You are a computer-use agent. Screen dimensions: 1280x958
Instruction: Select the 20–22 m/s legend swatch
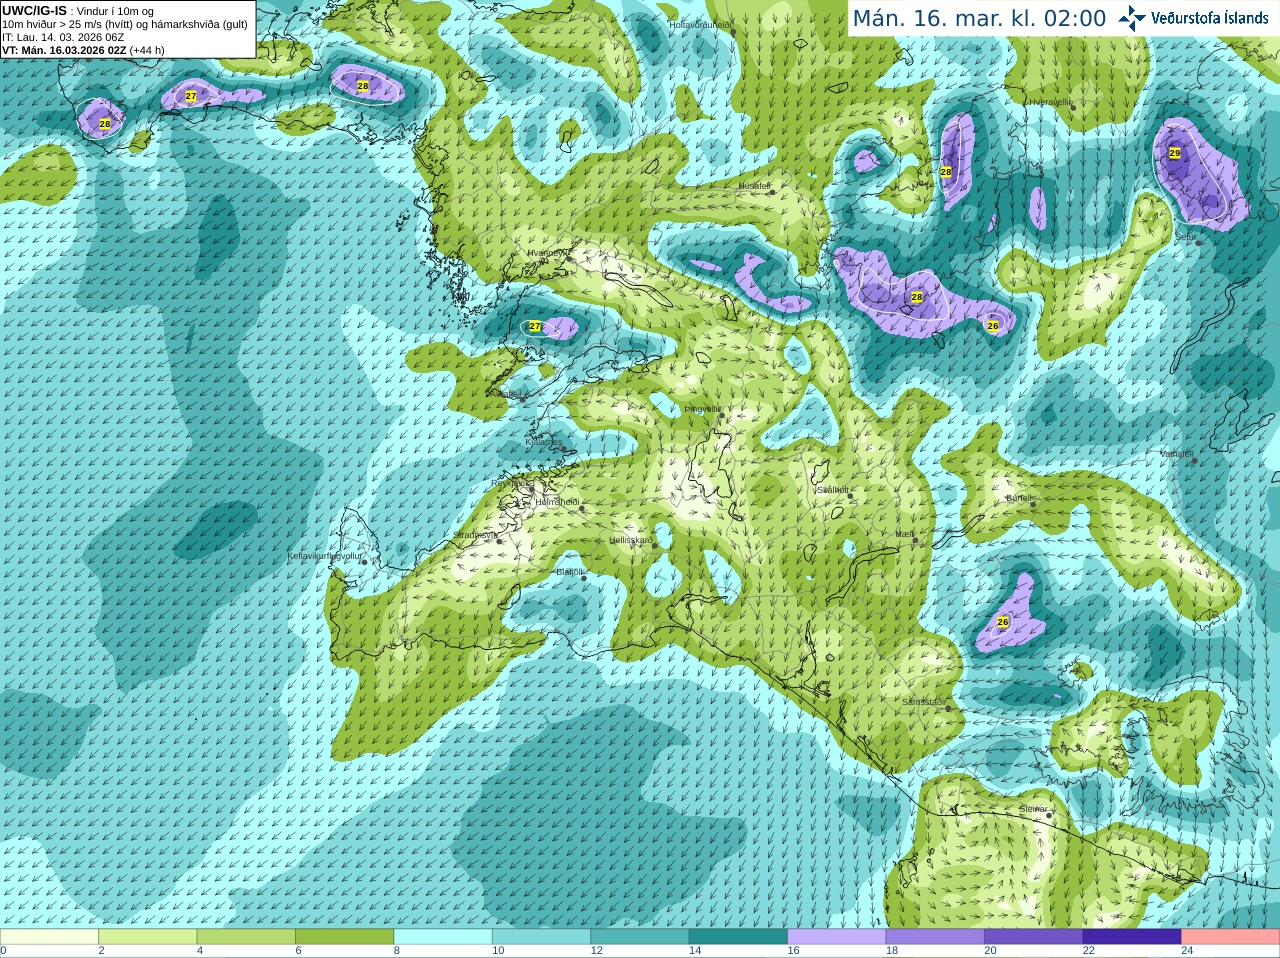coord(1034,936)
